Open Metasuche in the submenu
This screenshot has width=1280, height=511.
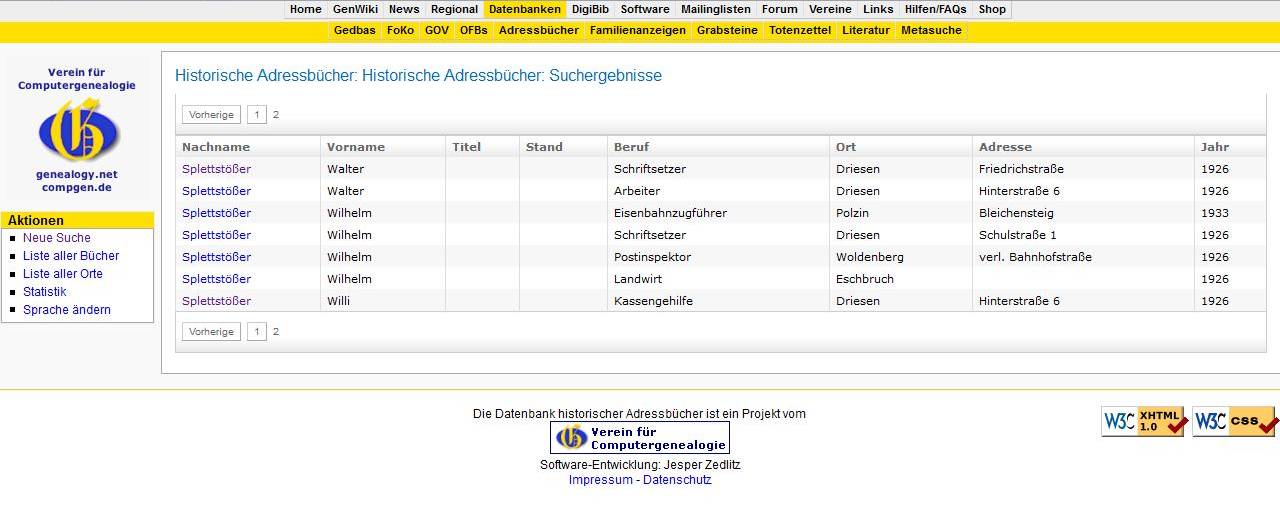(931, 30)
